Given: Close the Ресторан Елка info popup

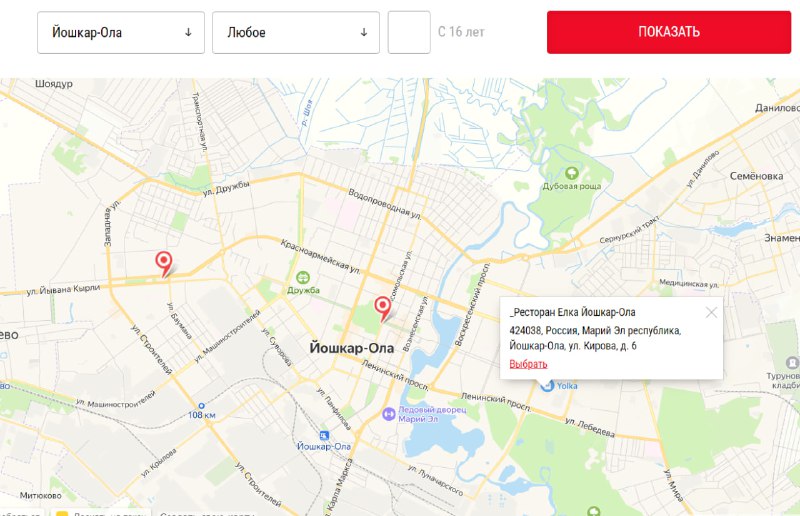Looking at the screenshot, I should (711, 312).
